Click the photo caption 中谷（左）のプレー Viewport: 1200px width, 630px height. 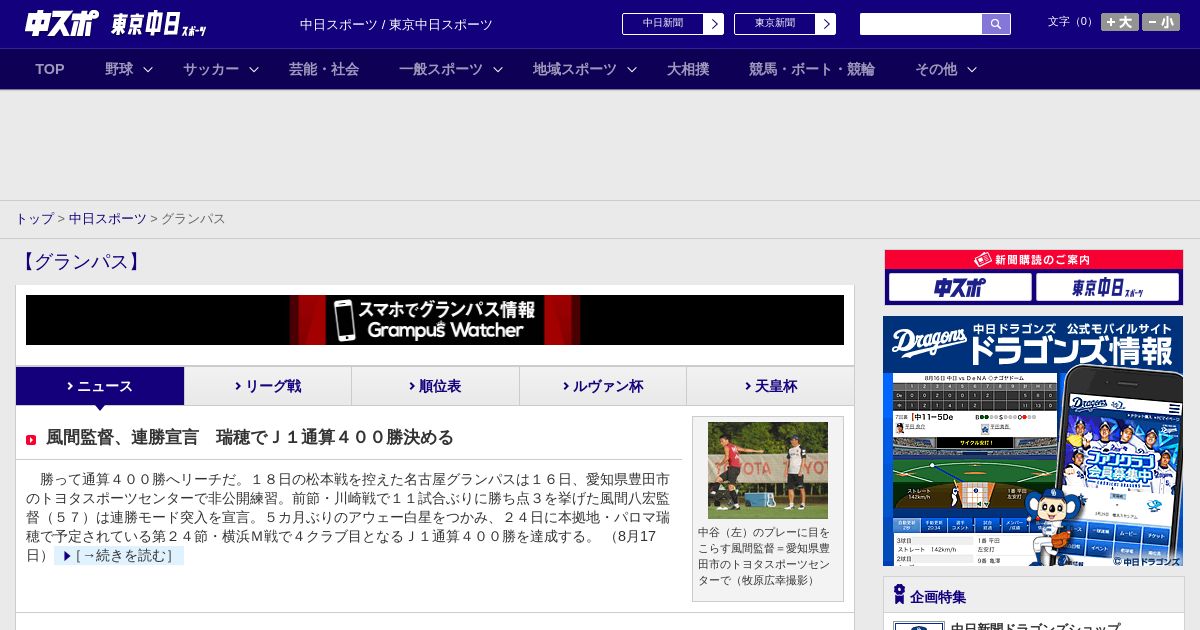(765, 556)
